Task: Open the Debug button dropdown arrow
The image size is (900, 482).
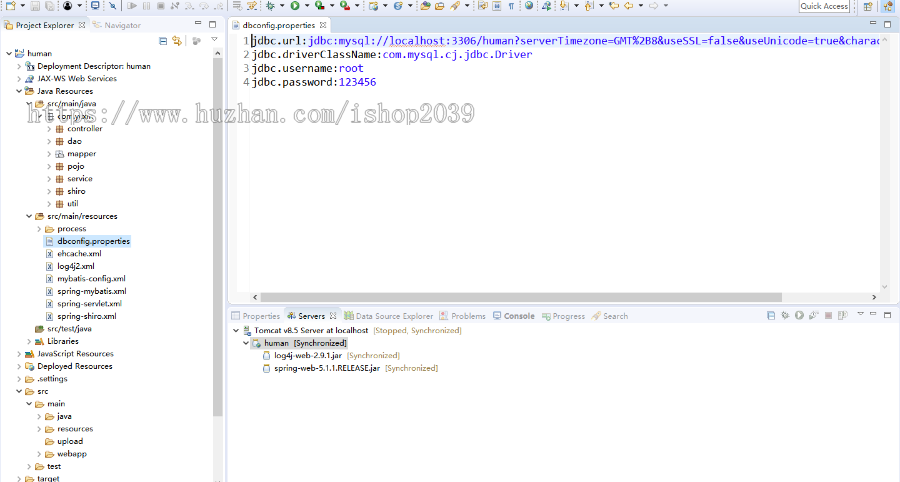Action: [x=282, y=6]
